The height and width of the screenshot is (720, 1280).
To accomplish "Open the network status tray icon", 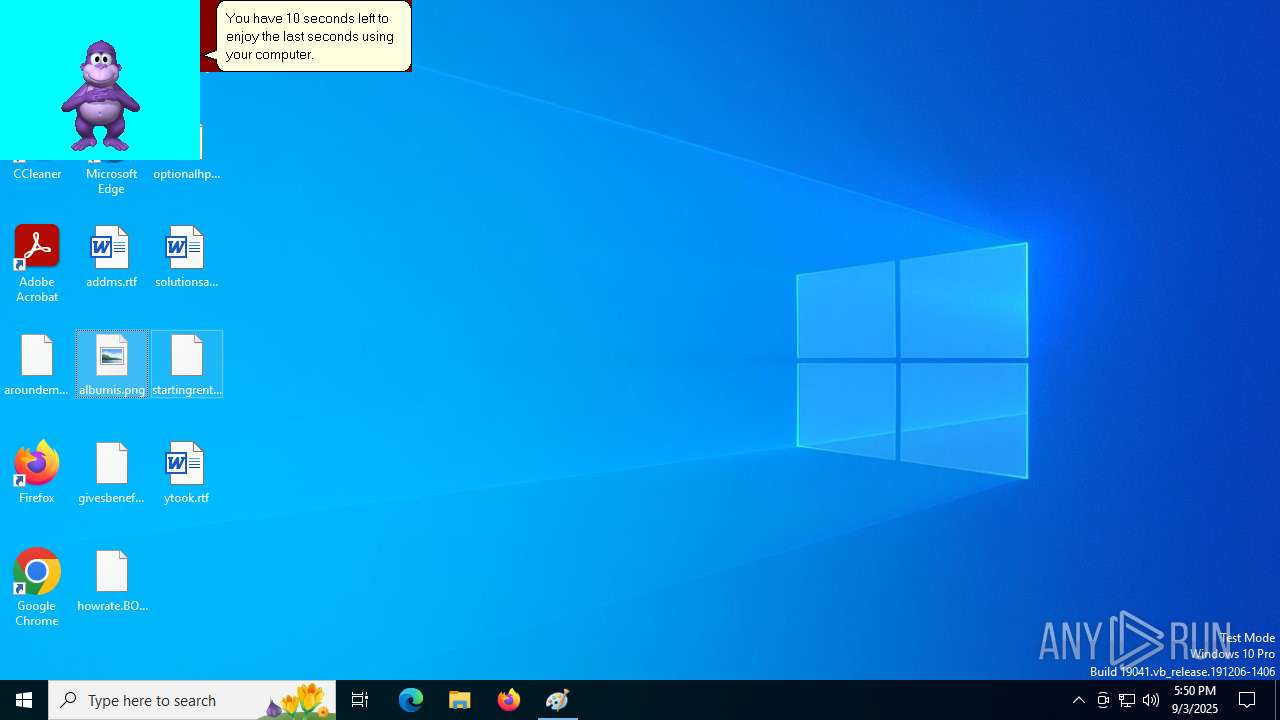I will pos(1127,700).
